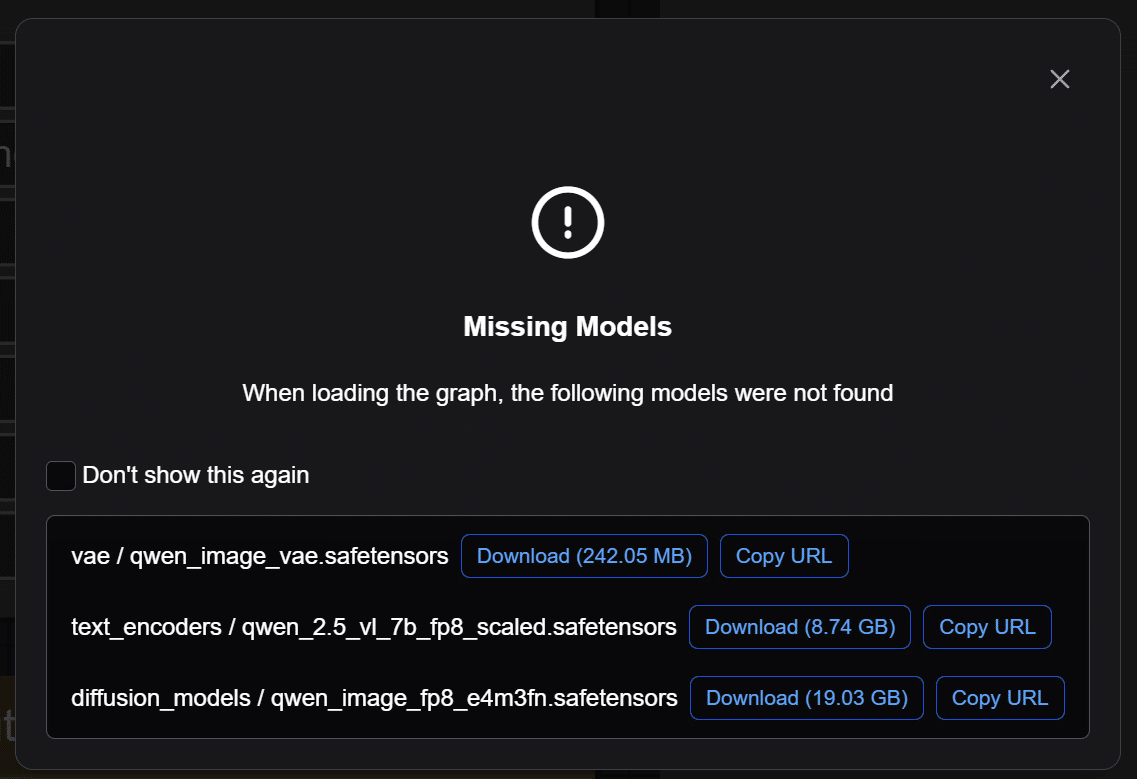Copy URL for the qwen_image_fp8_e4m3fn model
Viewport: 1137px width, 779px height.
[1000, 698]
